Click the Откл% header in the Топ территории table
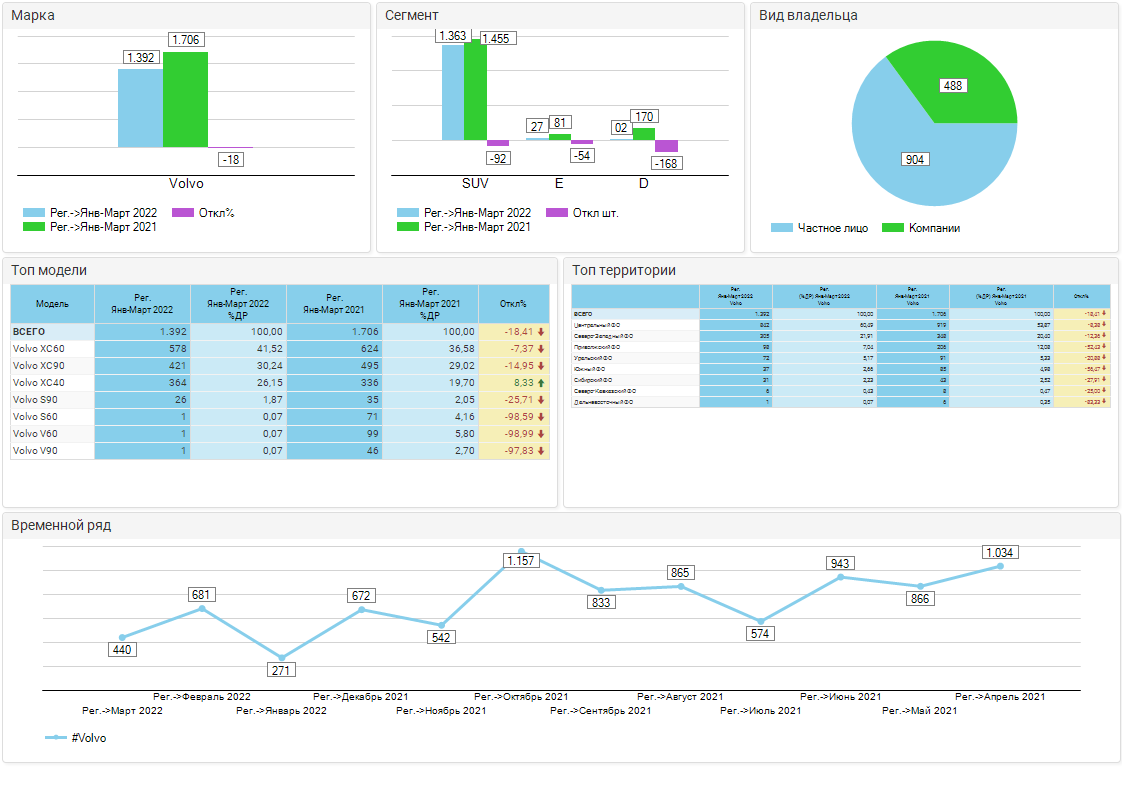Image resolution: width=1122 pixels, height=793 pixels. tap(1081, 296)
